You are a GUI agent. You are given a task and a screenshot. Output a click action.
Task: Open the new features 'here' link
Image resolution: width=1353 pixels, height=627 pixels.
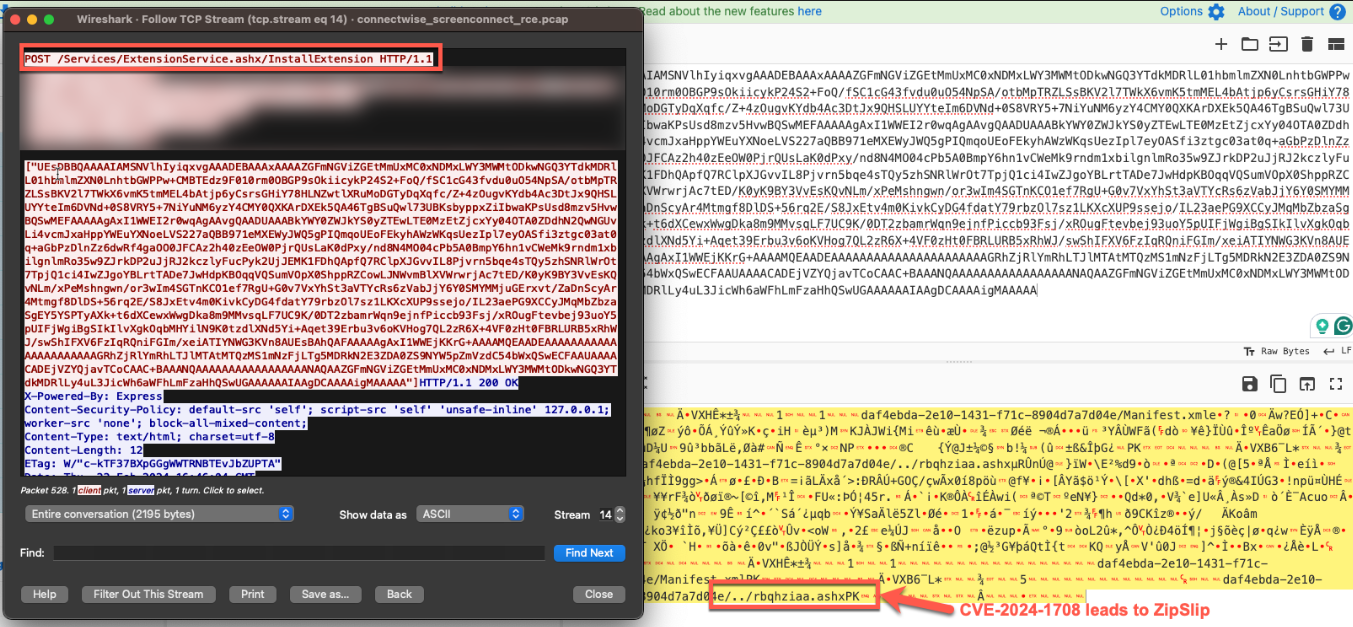810,12
